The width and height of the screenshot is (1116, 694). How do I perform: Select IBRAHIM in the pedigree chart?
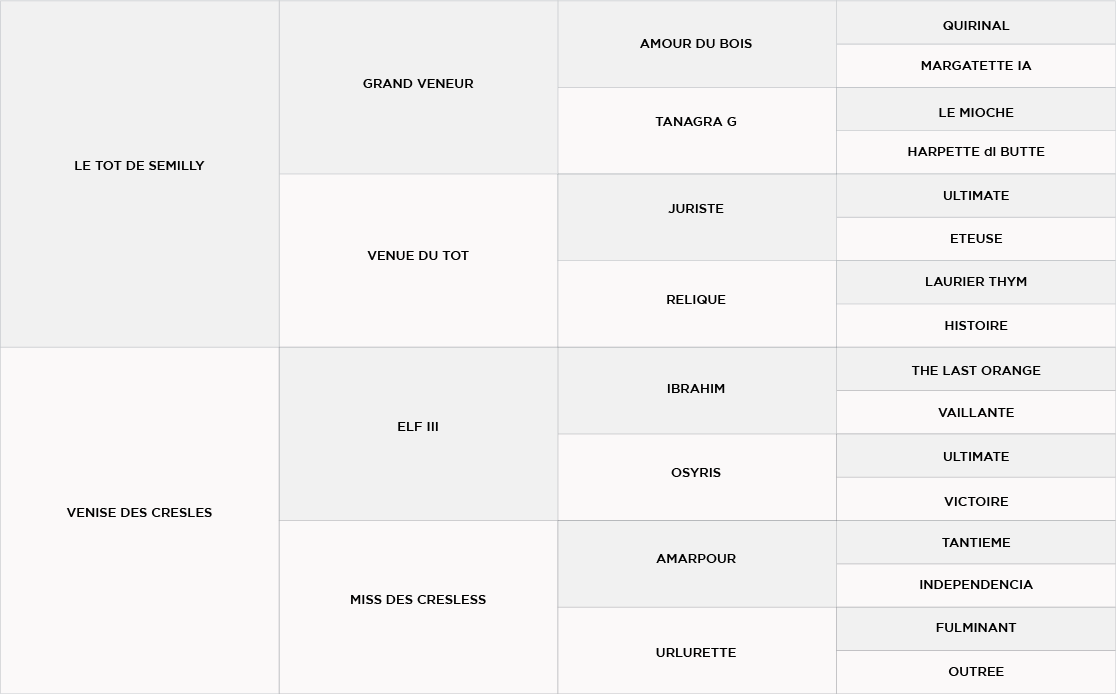(x=696, y=389)
